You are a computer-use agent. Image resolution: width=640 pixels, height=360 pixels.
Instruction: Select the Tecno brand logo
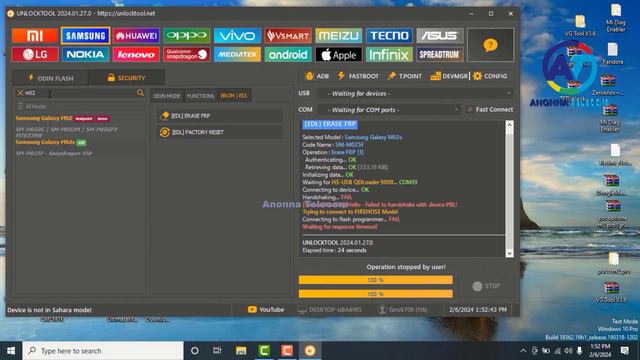tap(389, 36)
